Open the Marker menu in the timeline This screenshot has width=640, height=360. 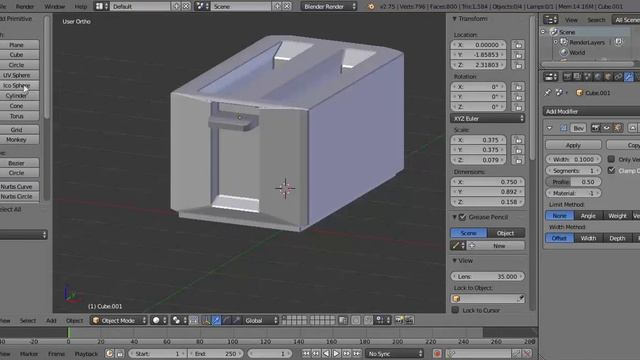pos(29,354)
